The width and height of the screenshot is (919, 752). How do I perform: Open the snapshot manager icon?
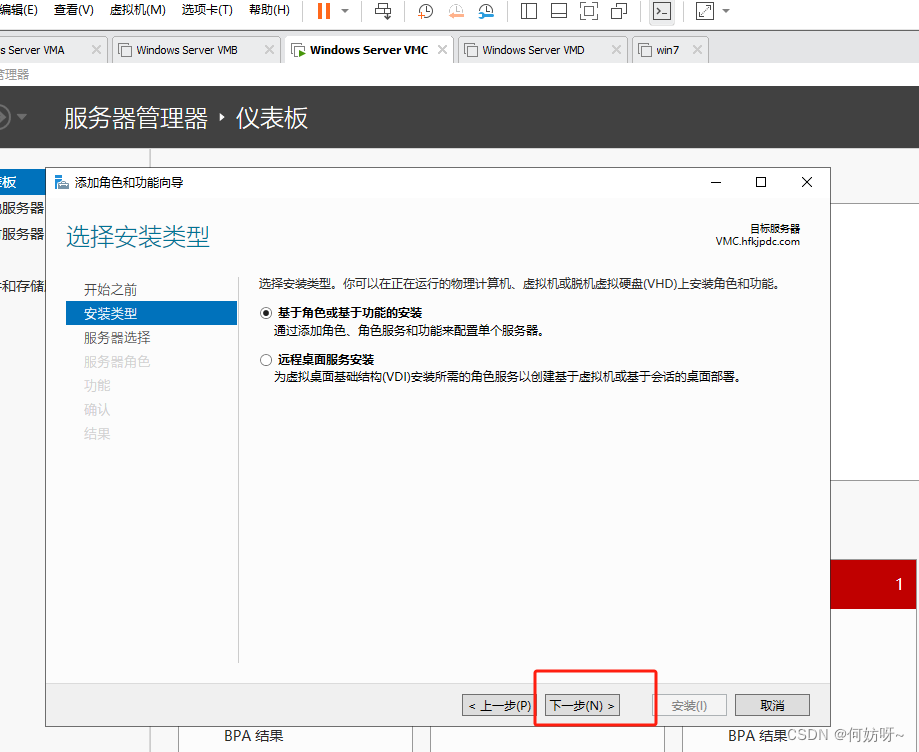point(486,11)
